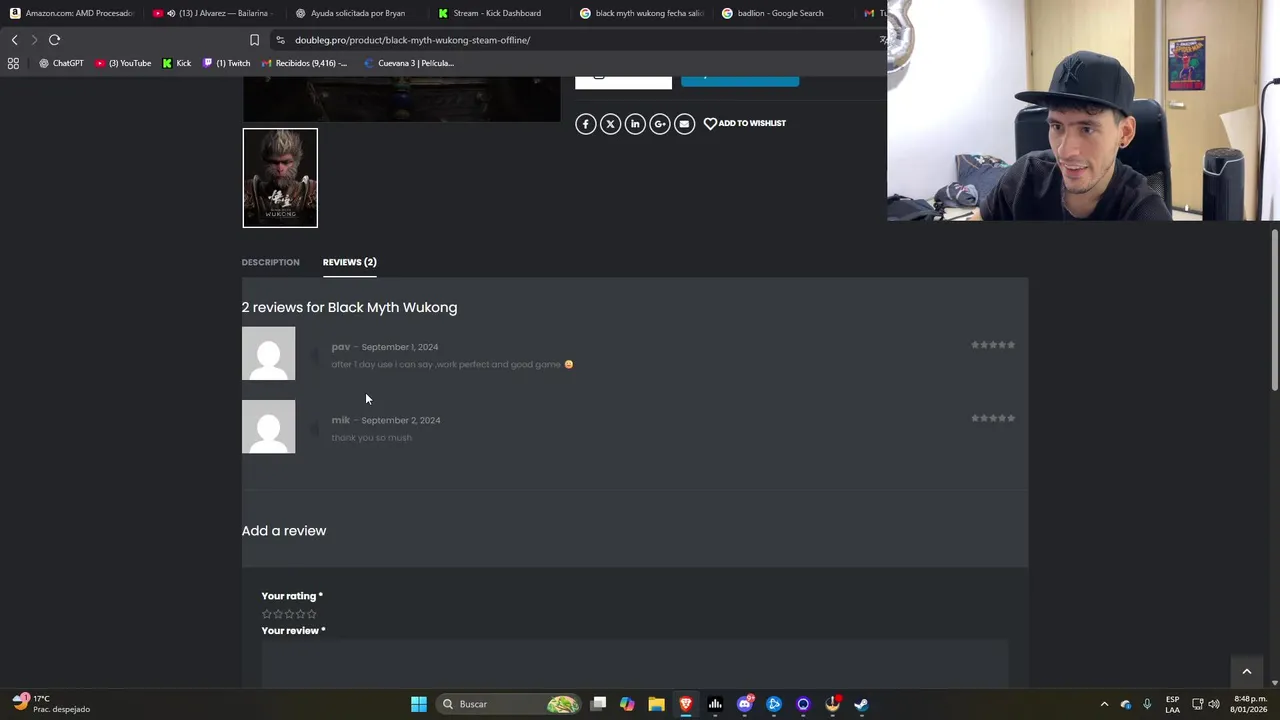1280x720 pixels.
Task: Open volume control in tray
Action: 1214,704
